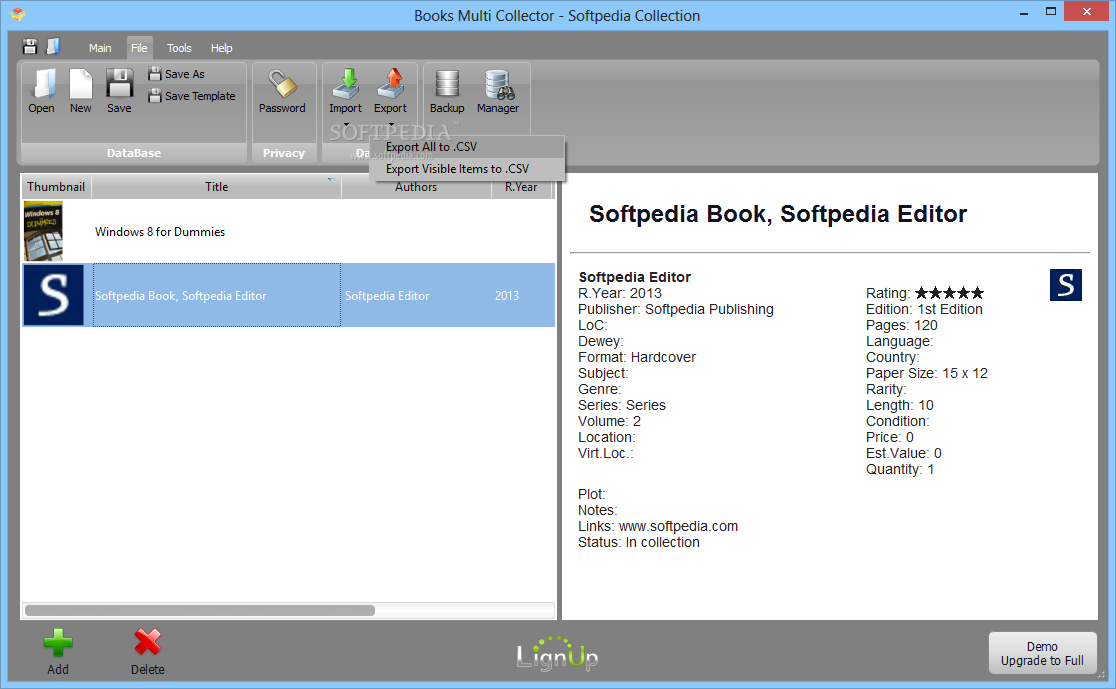The image size is (1116, 689).
Task: Select the Windows 8 for Dummies row
Action: pyautogui.click(x=288, y=231)
